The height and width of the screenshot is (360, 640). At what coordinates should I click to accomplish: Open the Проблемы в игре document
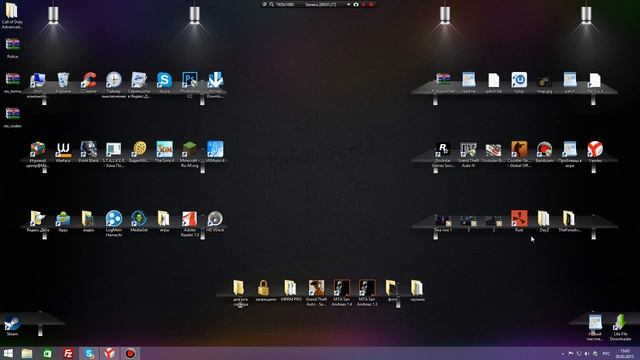(x=570, y=150)
